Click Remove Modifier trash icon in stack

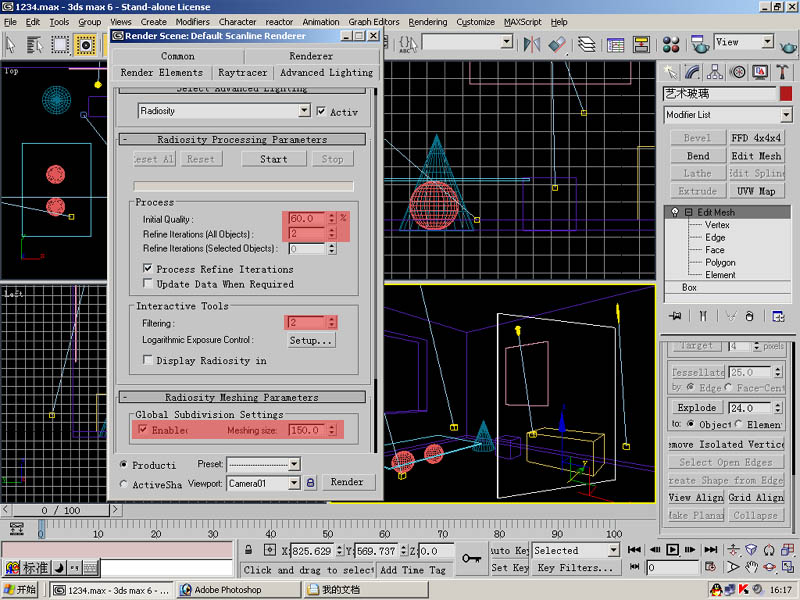pyautogui.click(x=749, y=316)
